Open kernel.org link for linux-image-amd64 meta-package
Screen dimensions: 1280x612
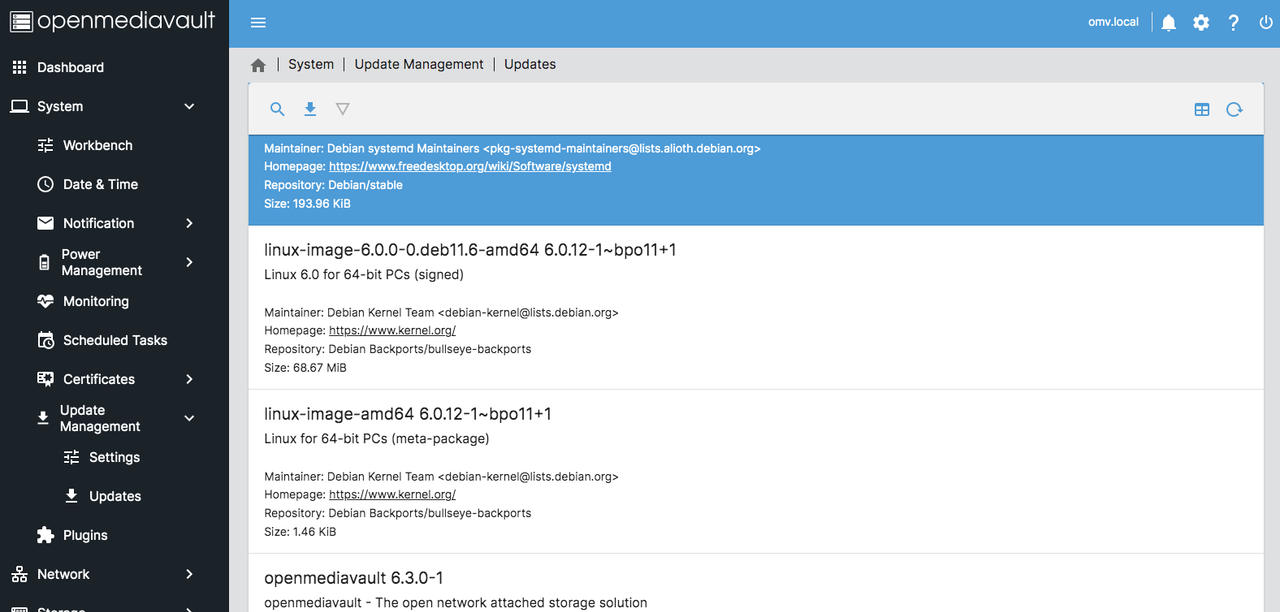[392, 494]
